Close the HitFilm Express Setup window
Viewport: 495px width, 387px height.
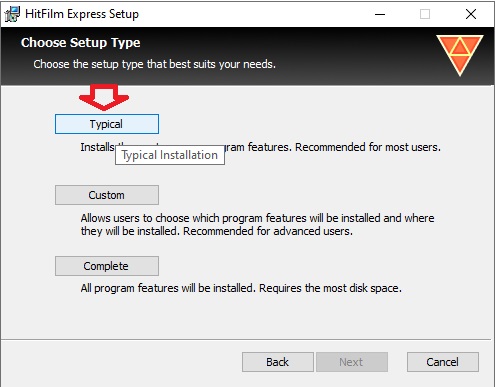471,14
